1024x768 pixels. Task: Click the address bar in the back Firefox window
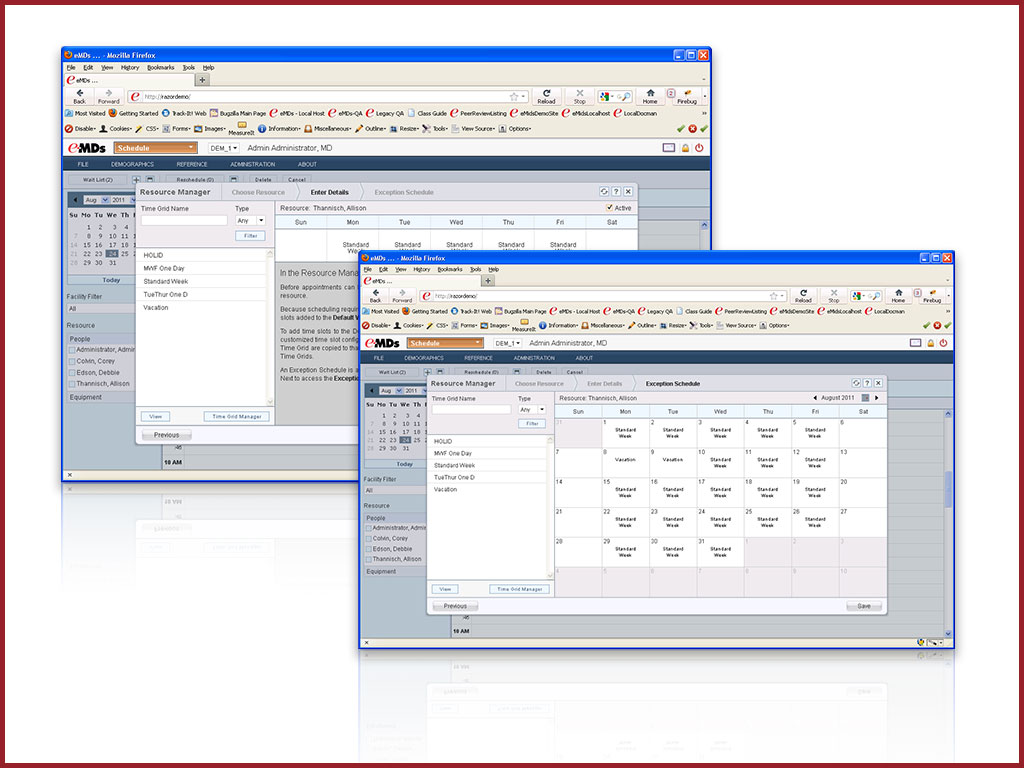point(328,97)
